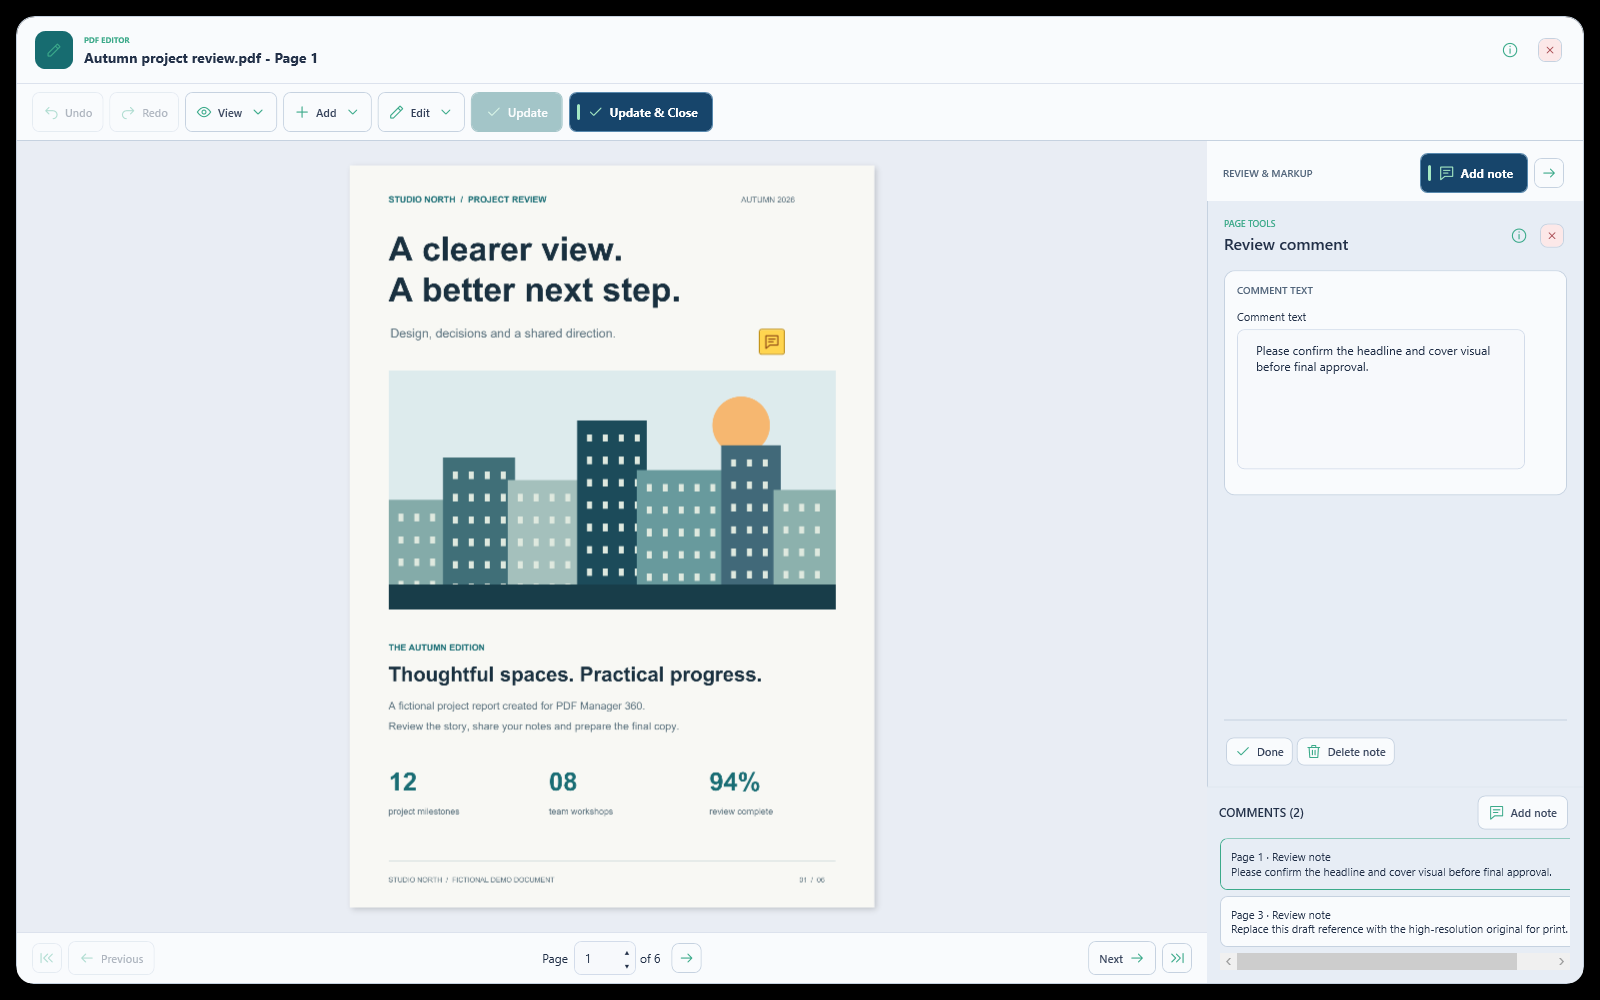Open the Edit dropdown menu
This screenshot has width=1600, height=1000.
click(421, 113)
